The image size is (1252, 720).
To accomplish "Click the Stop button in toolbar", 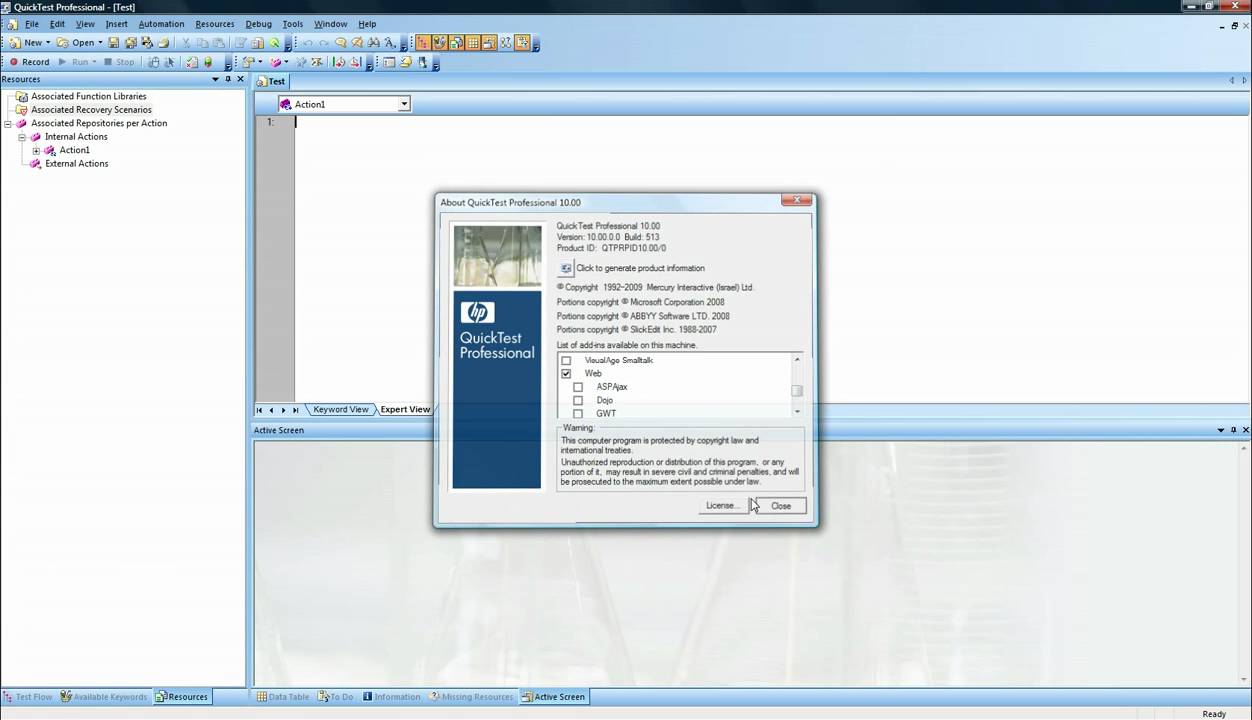I will 119,62.
